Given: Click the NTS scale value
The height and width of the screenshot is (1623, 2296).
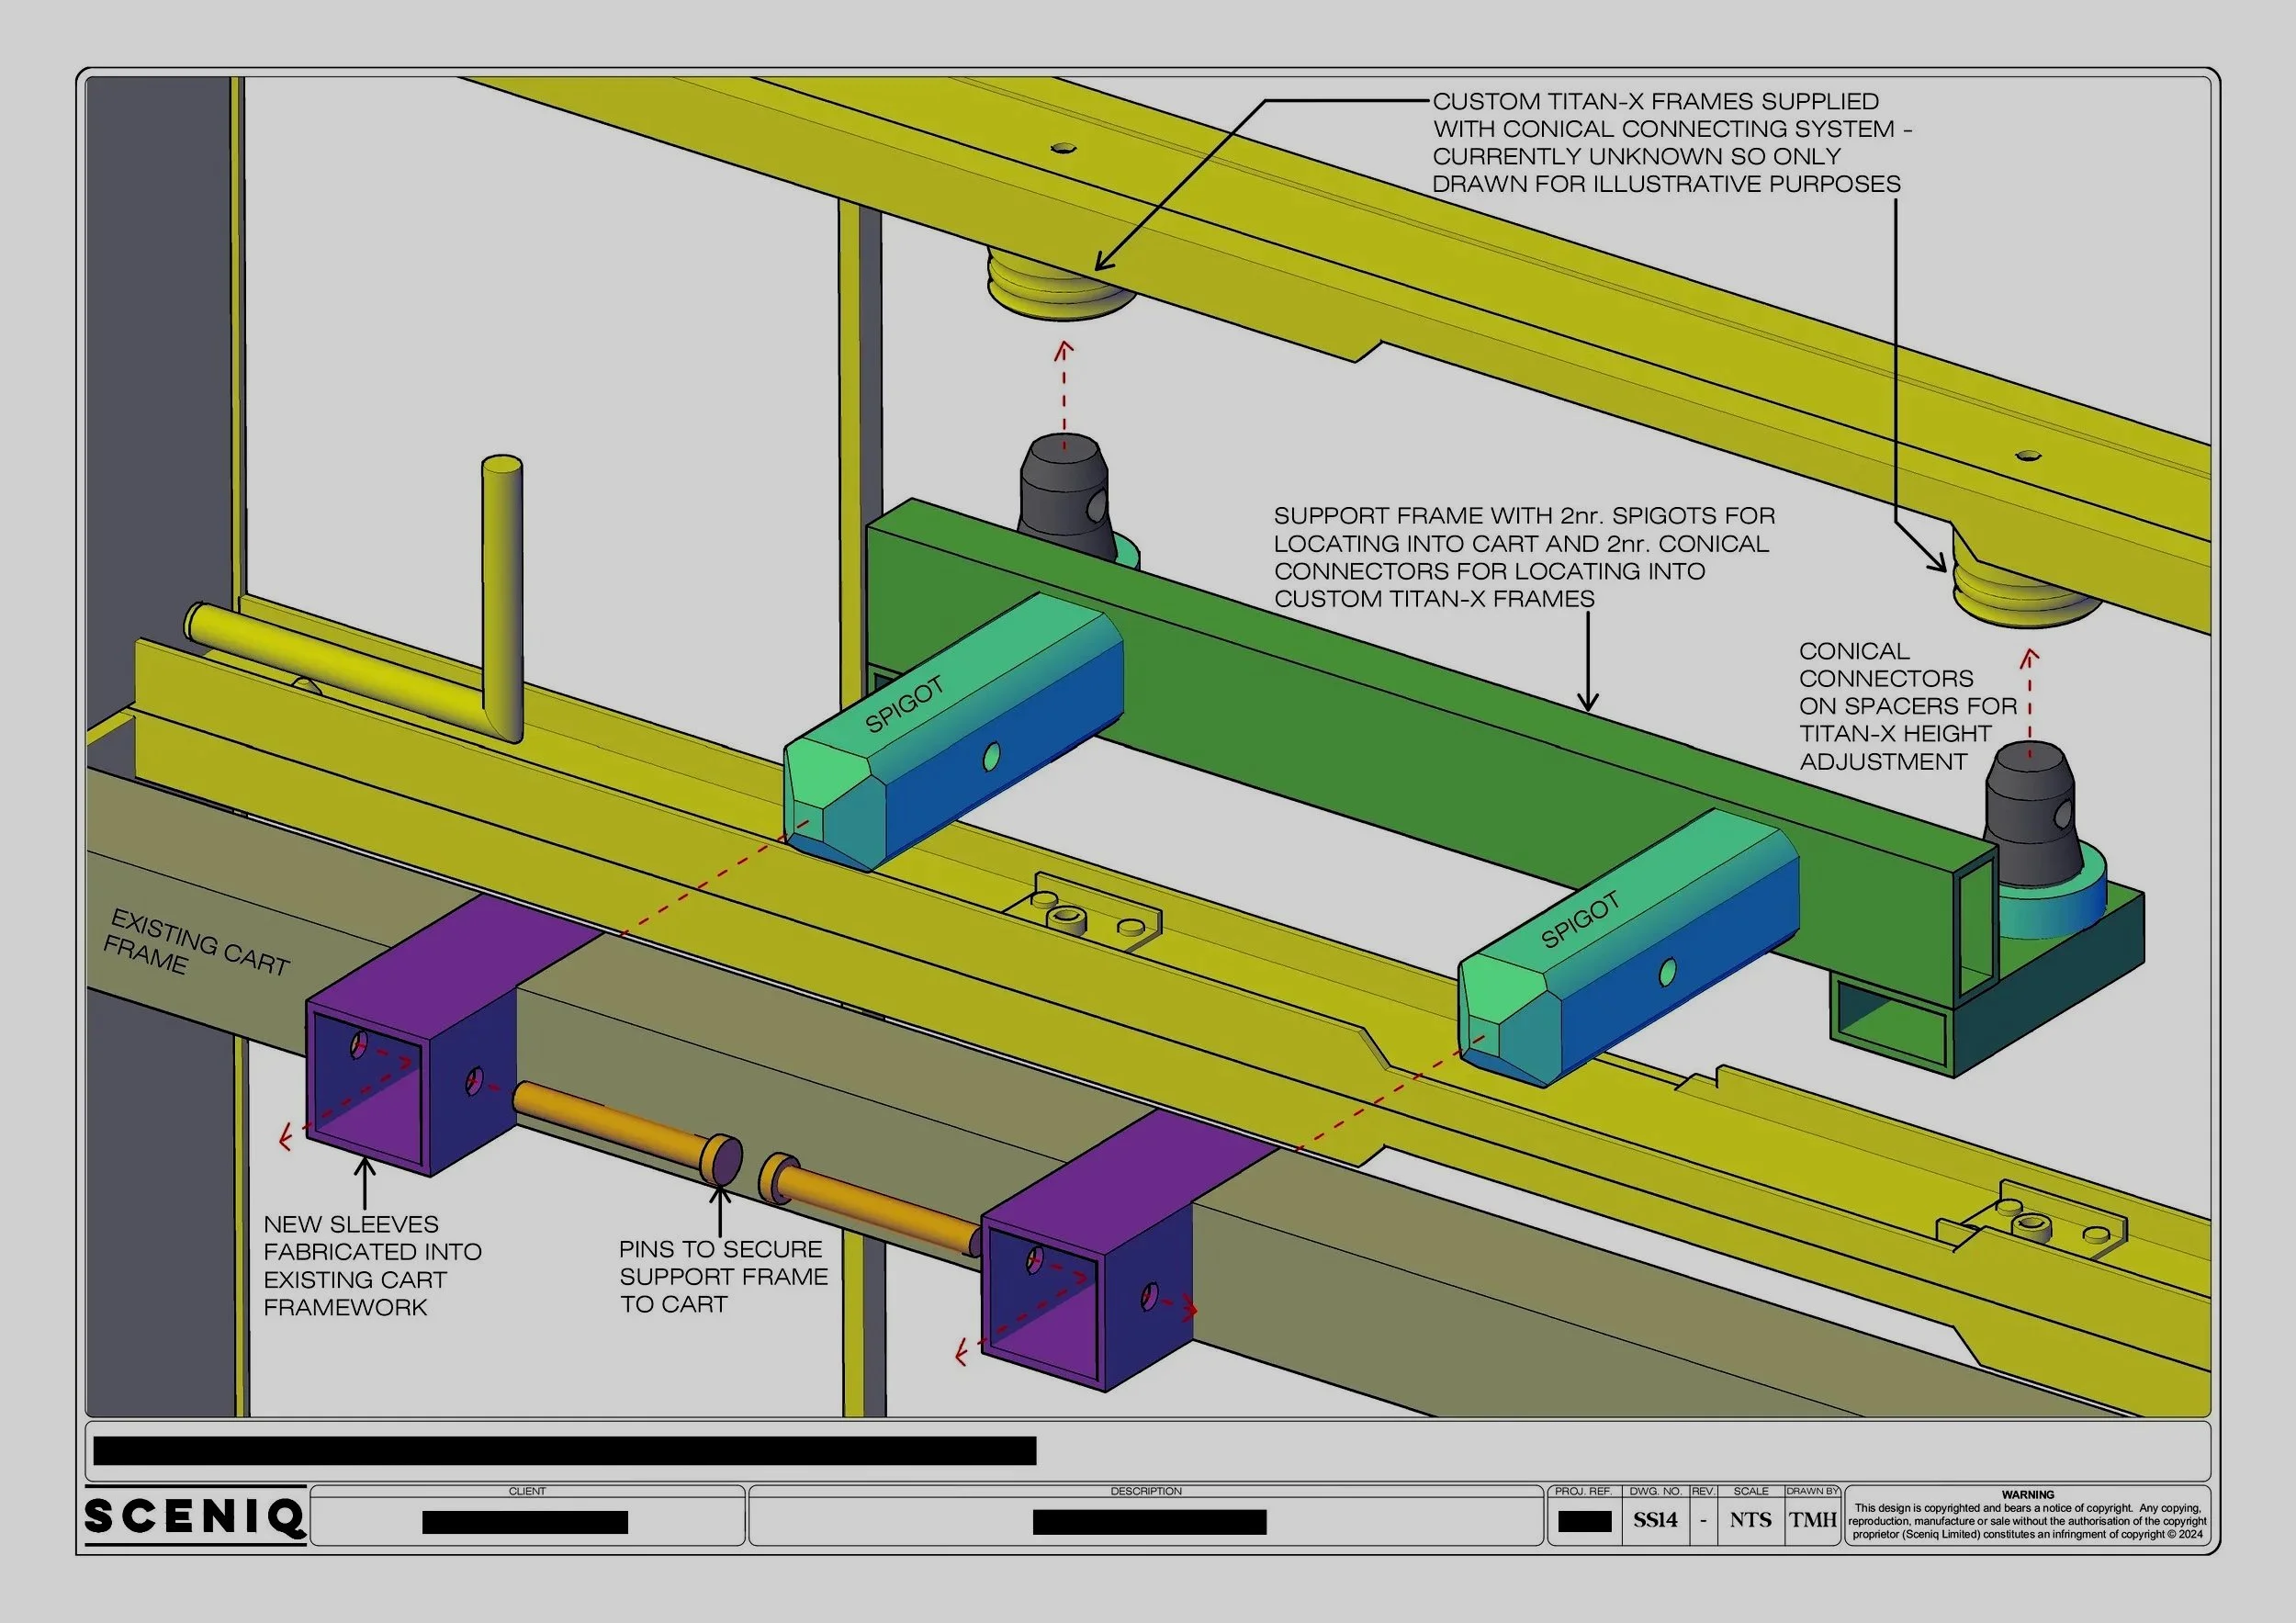Looking at the screenshot, I should coord(1751,1520).
